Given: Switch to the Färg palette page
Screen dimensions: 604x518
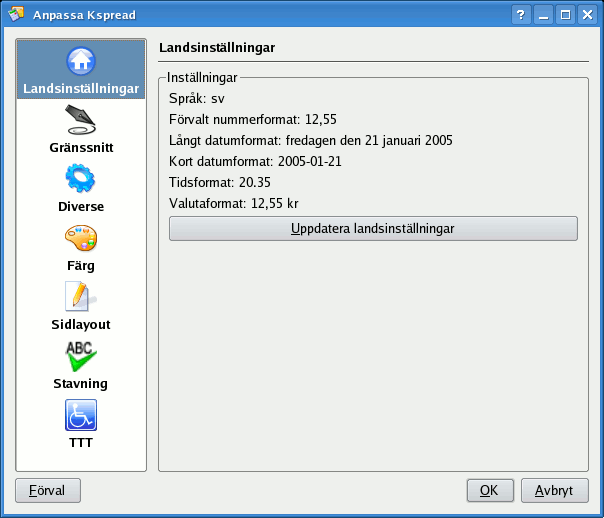Looking at the screenshot, I should tap(81, 239).
